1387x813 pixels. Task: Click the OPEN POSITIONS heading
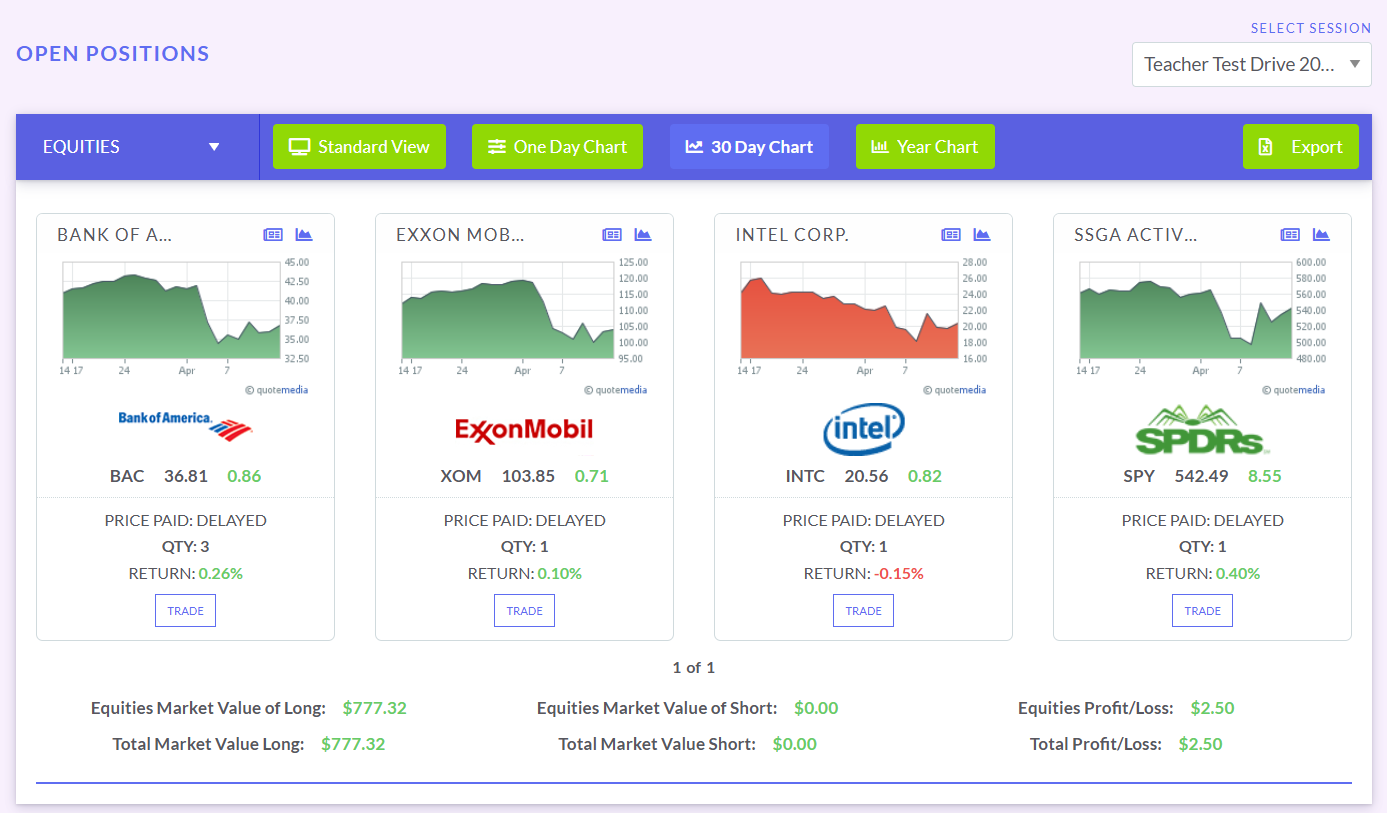[x=113, y=54]
